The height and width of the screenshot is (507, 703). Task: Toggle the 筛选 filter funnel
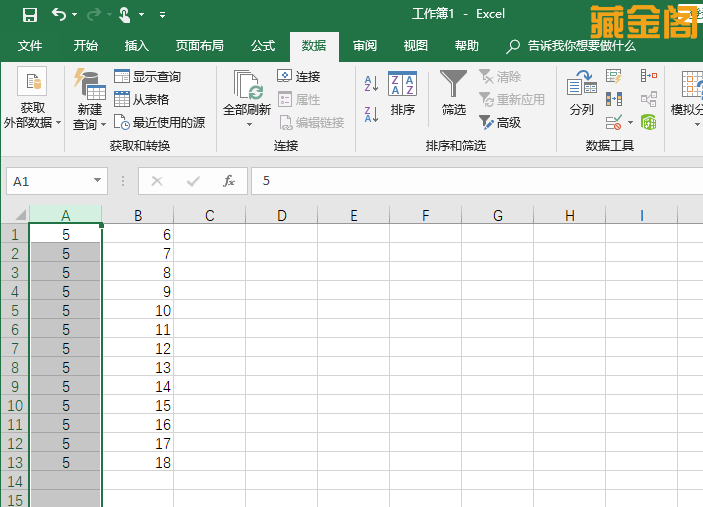[x=453, y=93]
